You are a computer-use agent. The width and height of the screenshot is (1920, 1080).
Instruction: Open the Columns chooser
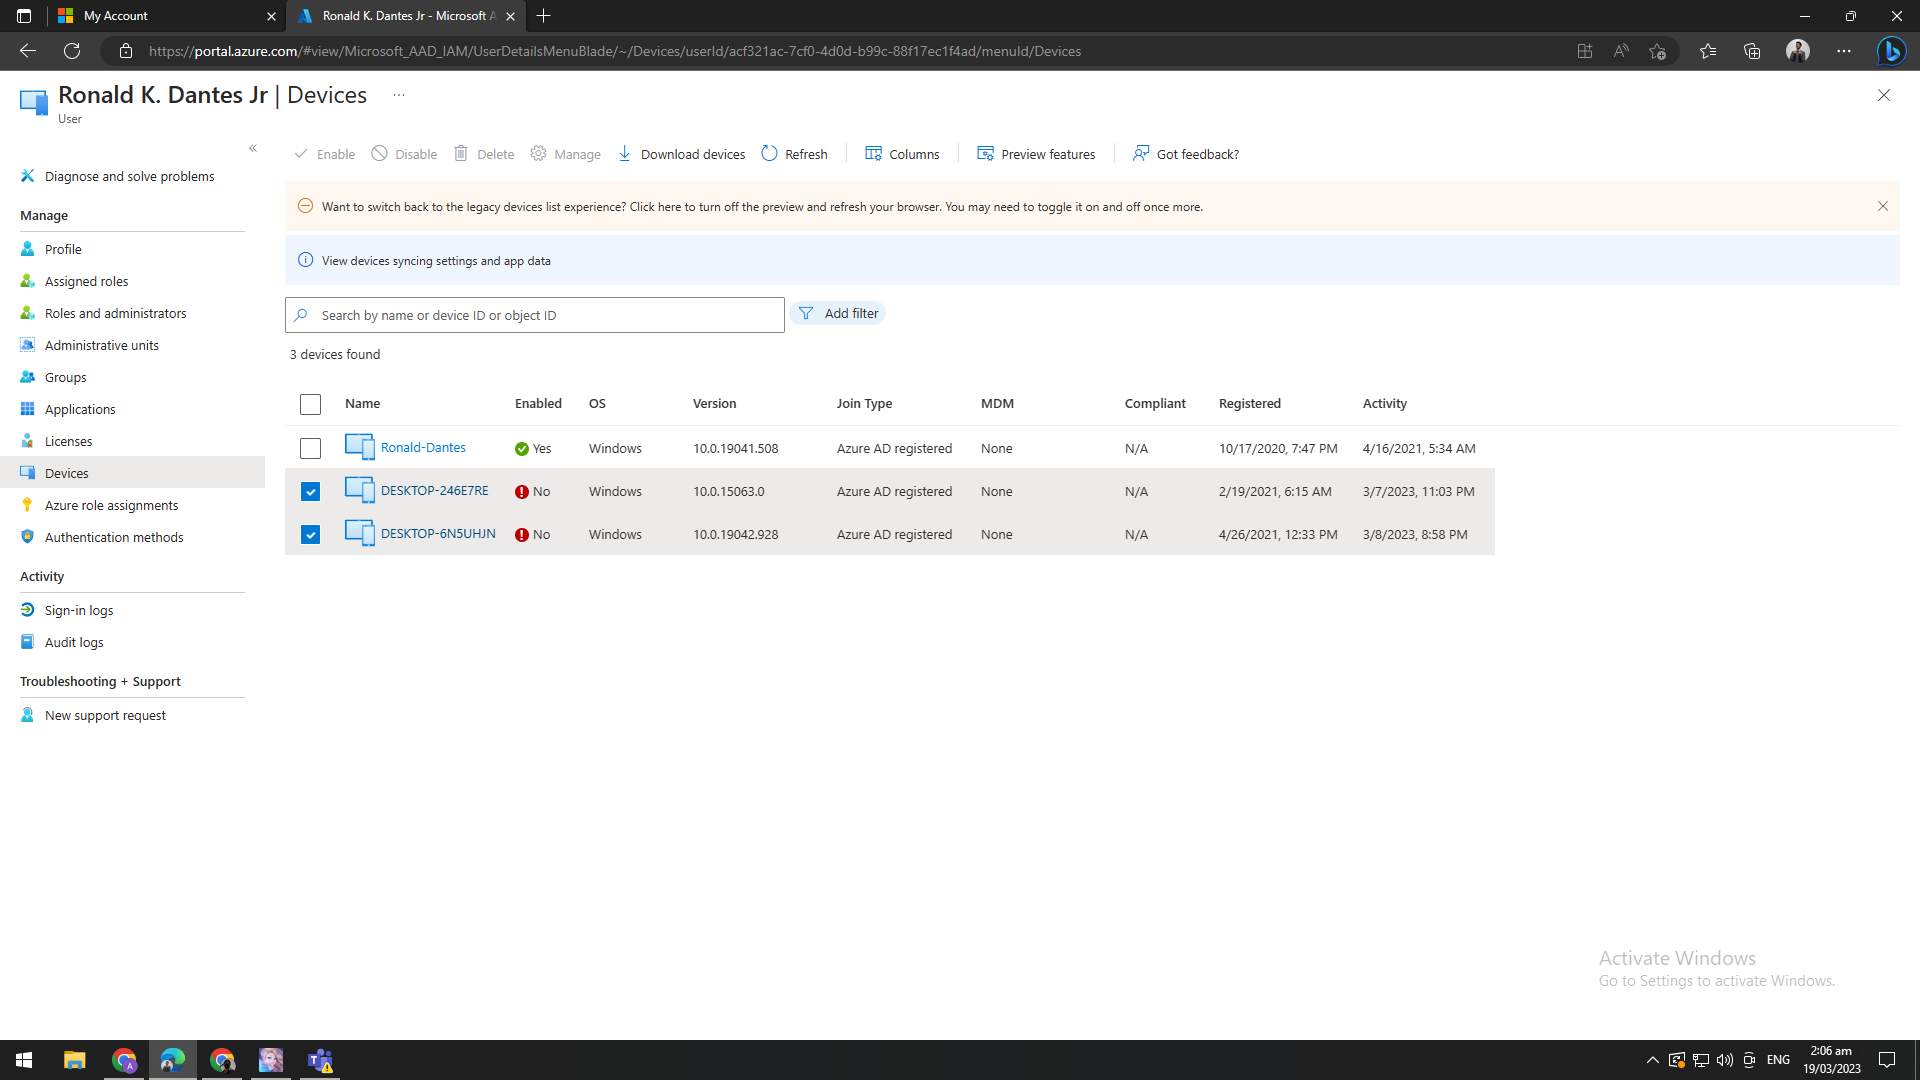(902, 154)
